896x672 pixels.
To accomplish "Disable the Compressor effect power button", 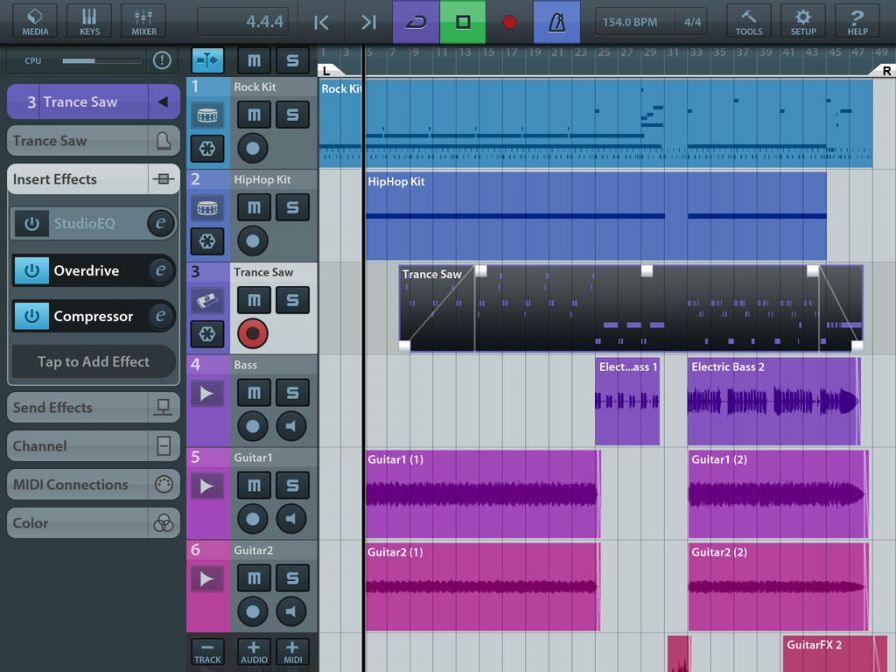I will pyautogui.click(x=32, y=316).
